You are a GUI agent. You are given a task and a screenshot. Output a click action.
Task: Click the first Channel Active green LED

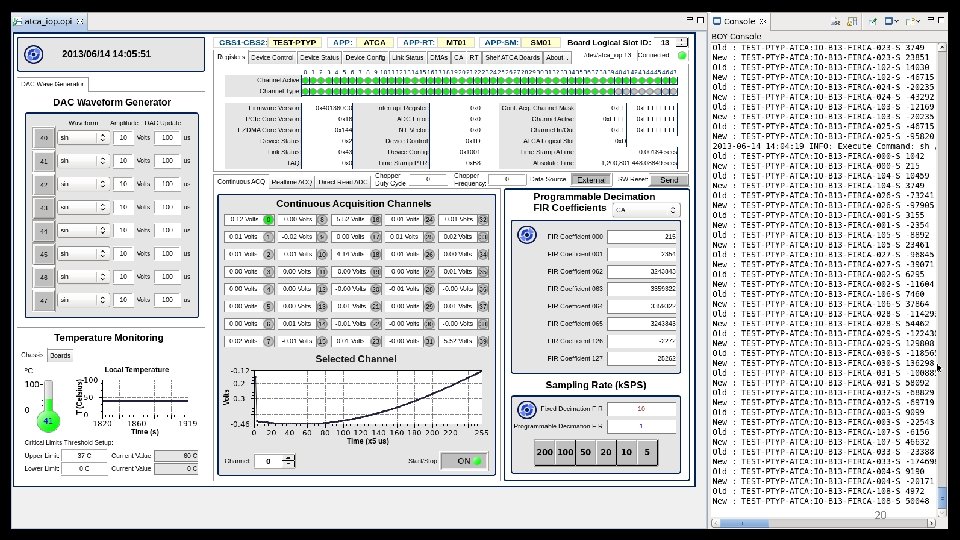click(305, 80)
